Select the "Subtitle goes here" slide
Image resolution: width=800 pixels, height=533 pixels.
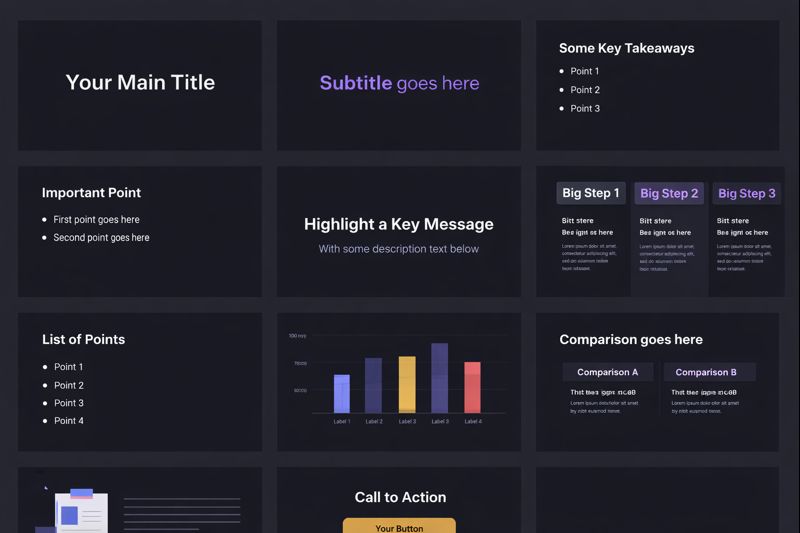(399, 83)
